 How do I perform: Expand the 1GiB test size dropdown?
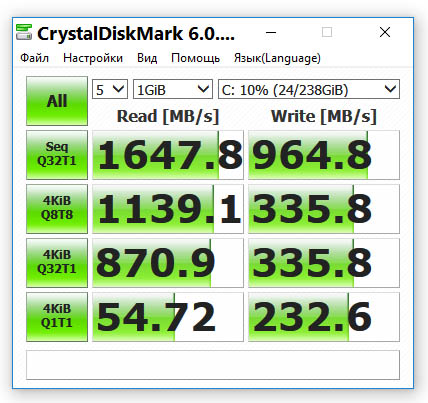[173, 89]
